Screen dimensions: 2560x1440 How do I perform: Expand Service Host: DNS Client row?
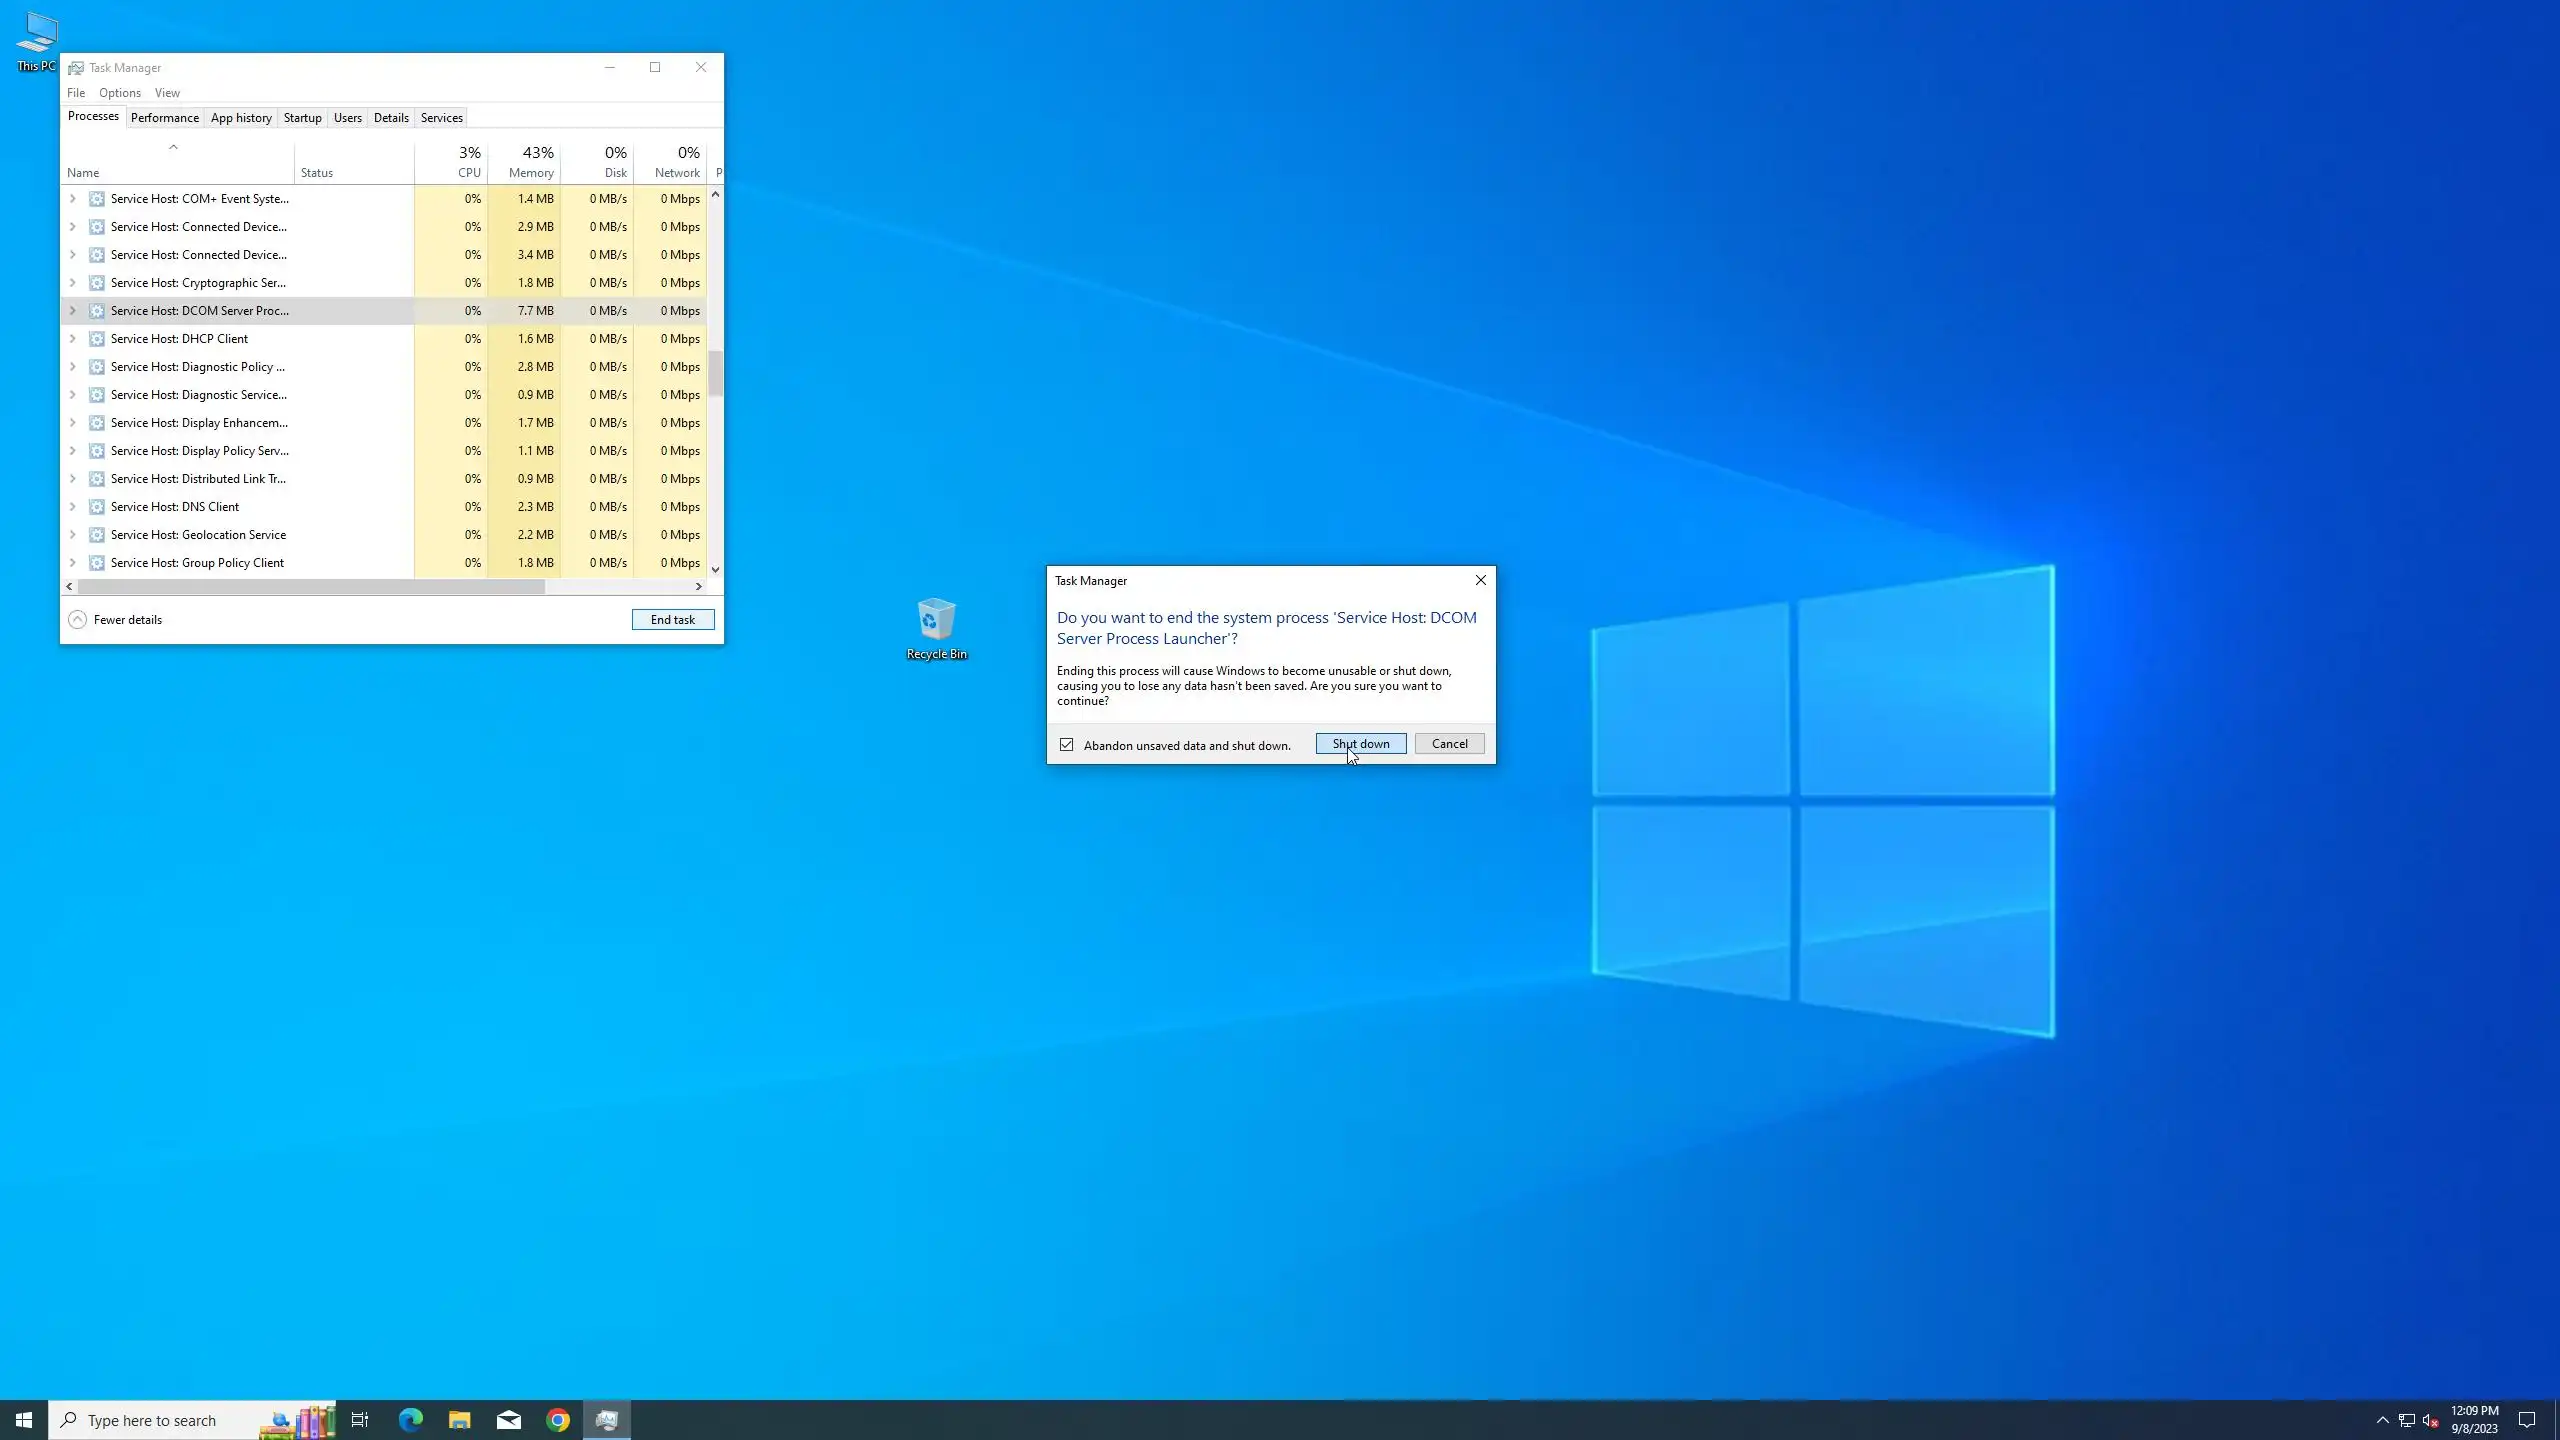pos(72,507)
